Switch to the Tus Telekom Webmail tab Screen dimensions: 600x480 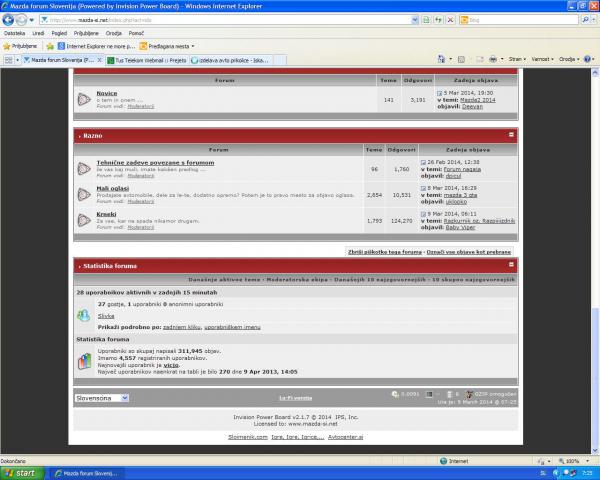[150, 60]
